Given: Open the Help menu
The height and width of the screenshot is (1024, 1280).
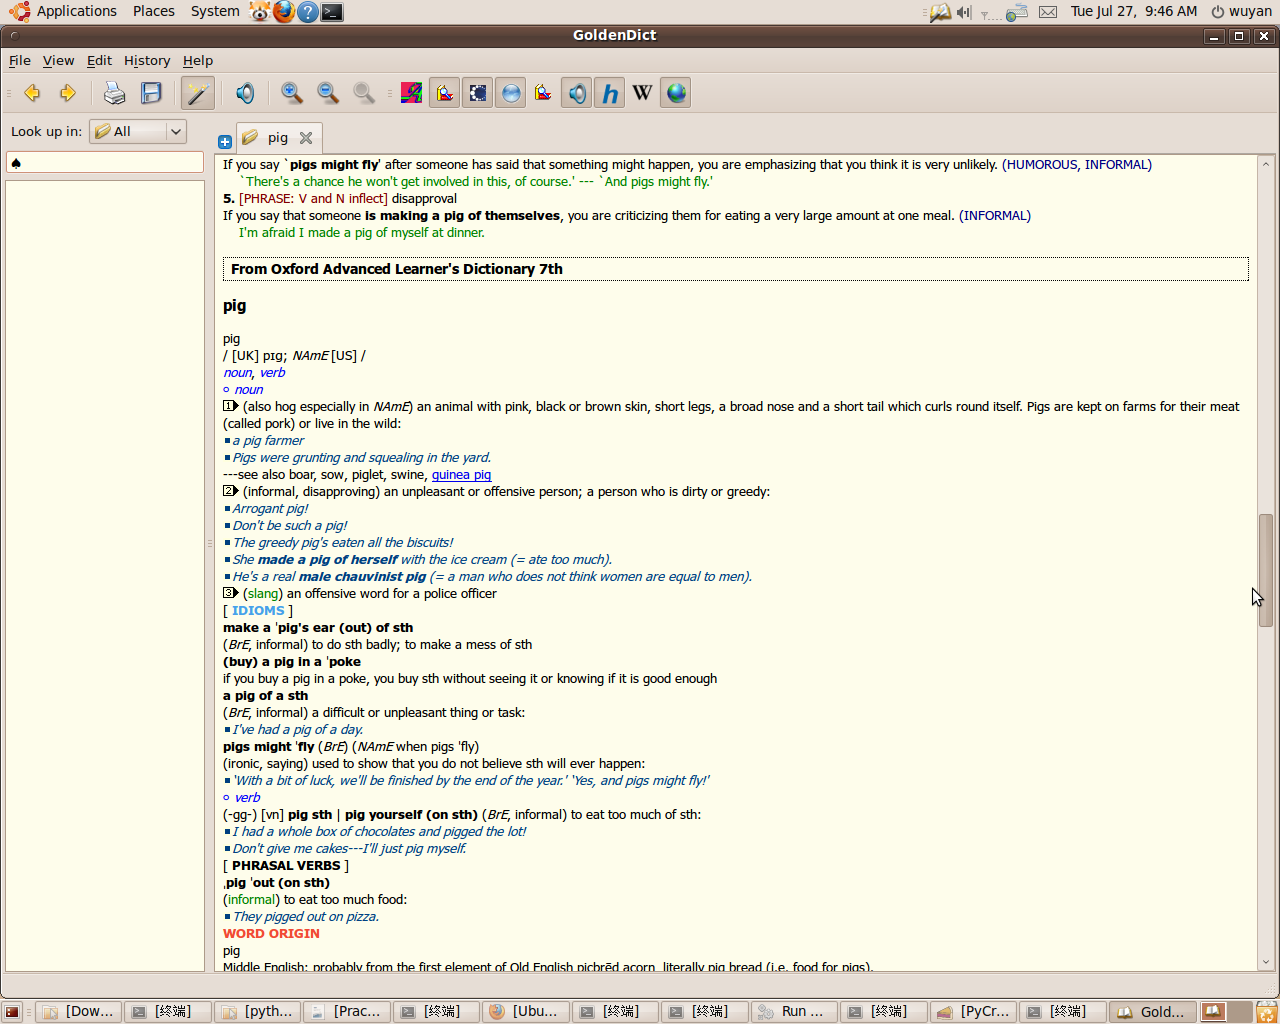Looking at the screenshot, I should coord(198,60).
